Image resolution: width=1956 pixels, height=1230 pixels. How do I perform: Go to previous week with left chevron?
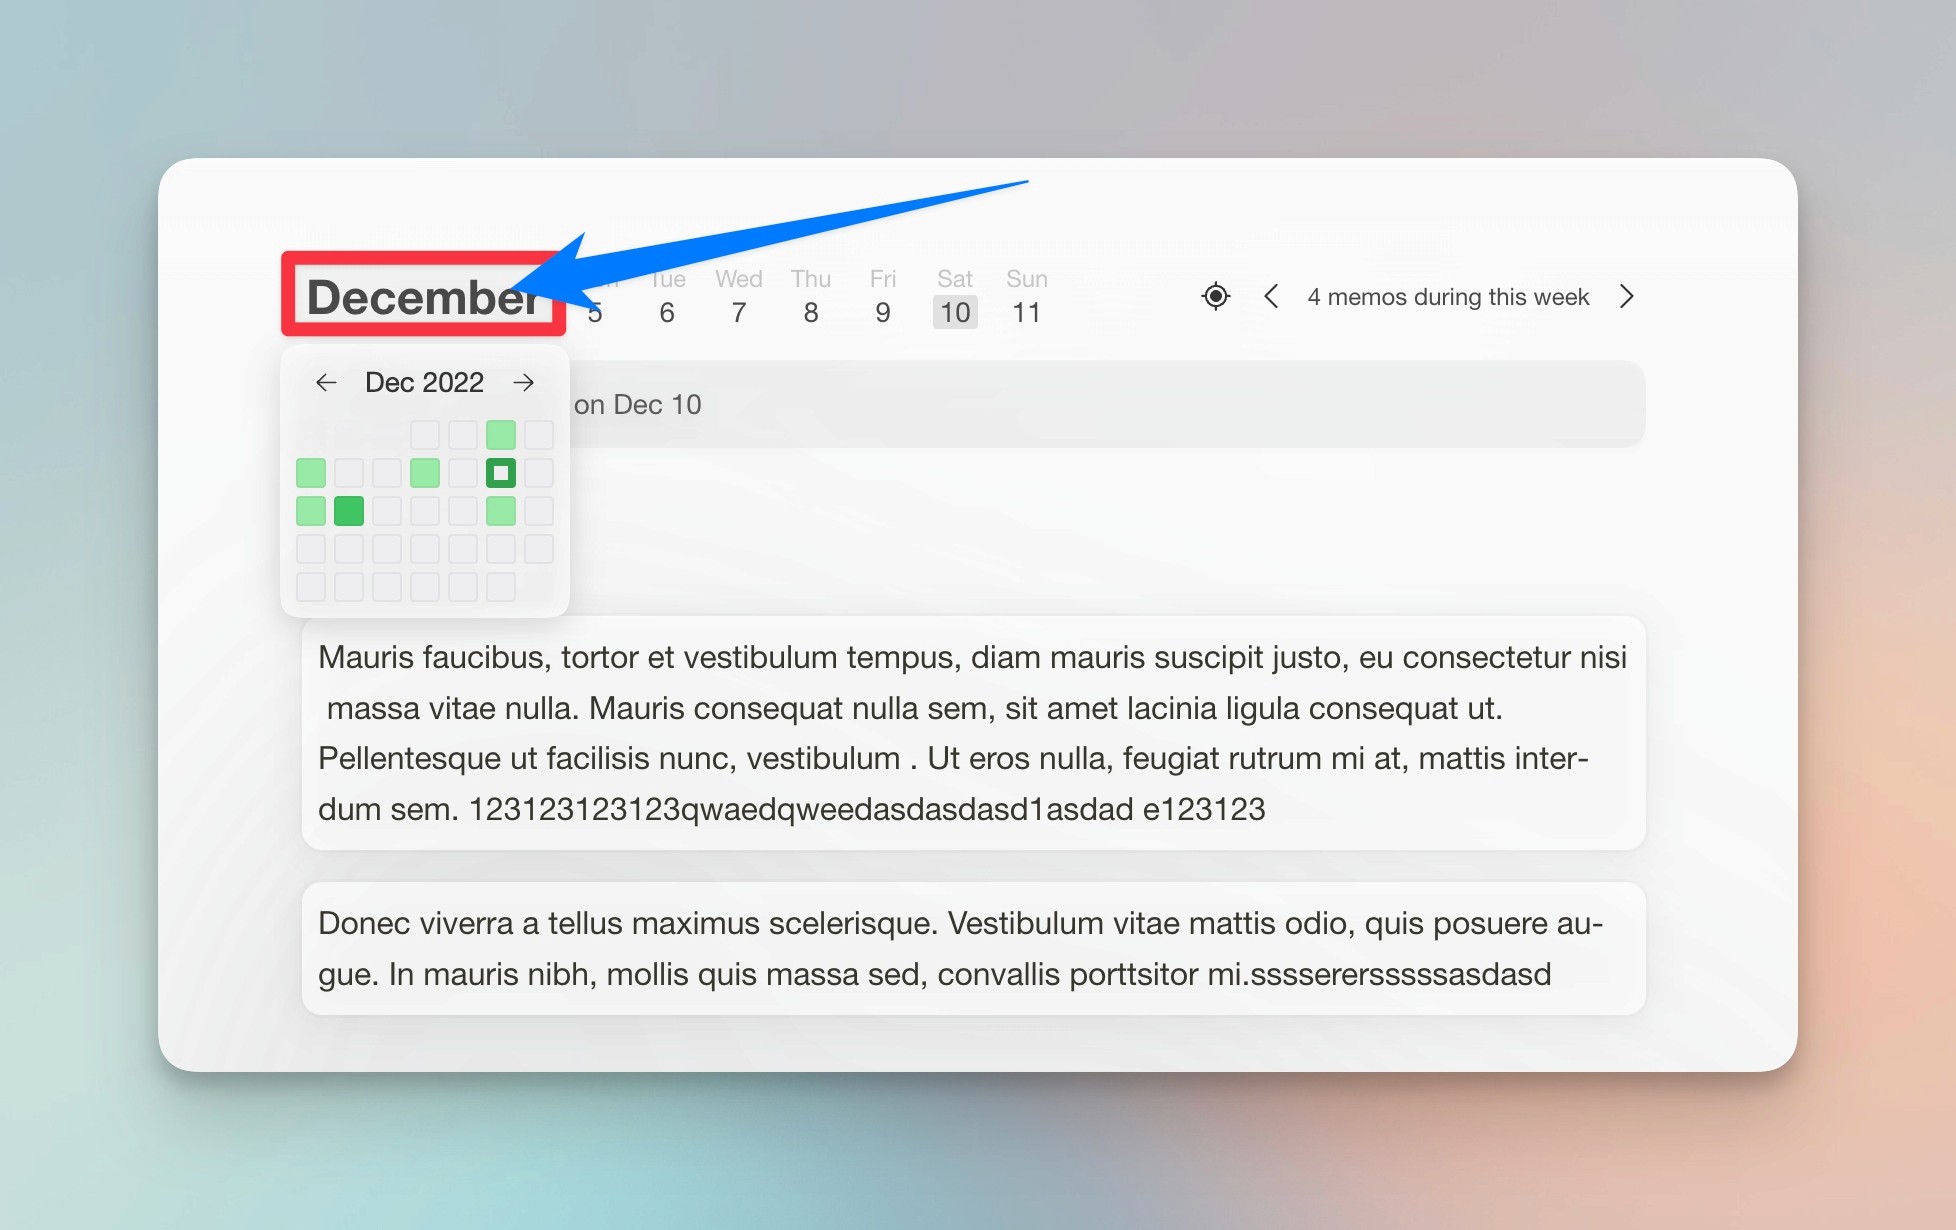(1271, 296)
